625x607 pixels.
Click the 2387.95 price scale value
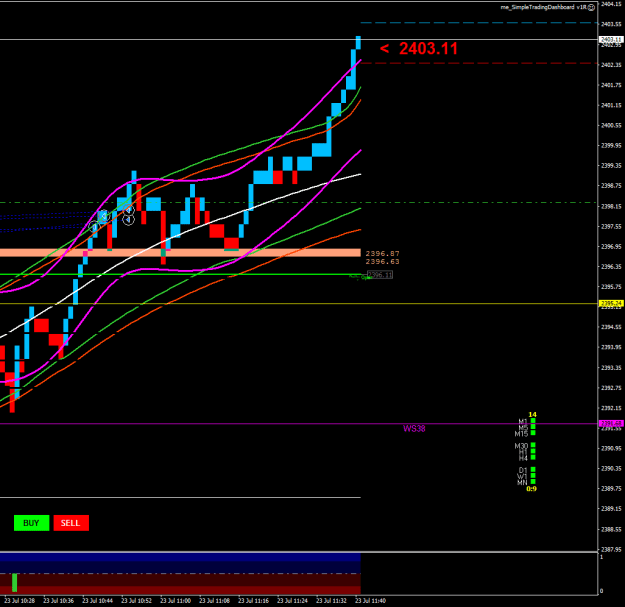pos(611,549)
